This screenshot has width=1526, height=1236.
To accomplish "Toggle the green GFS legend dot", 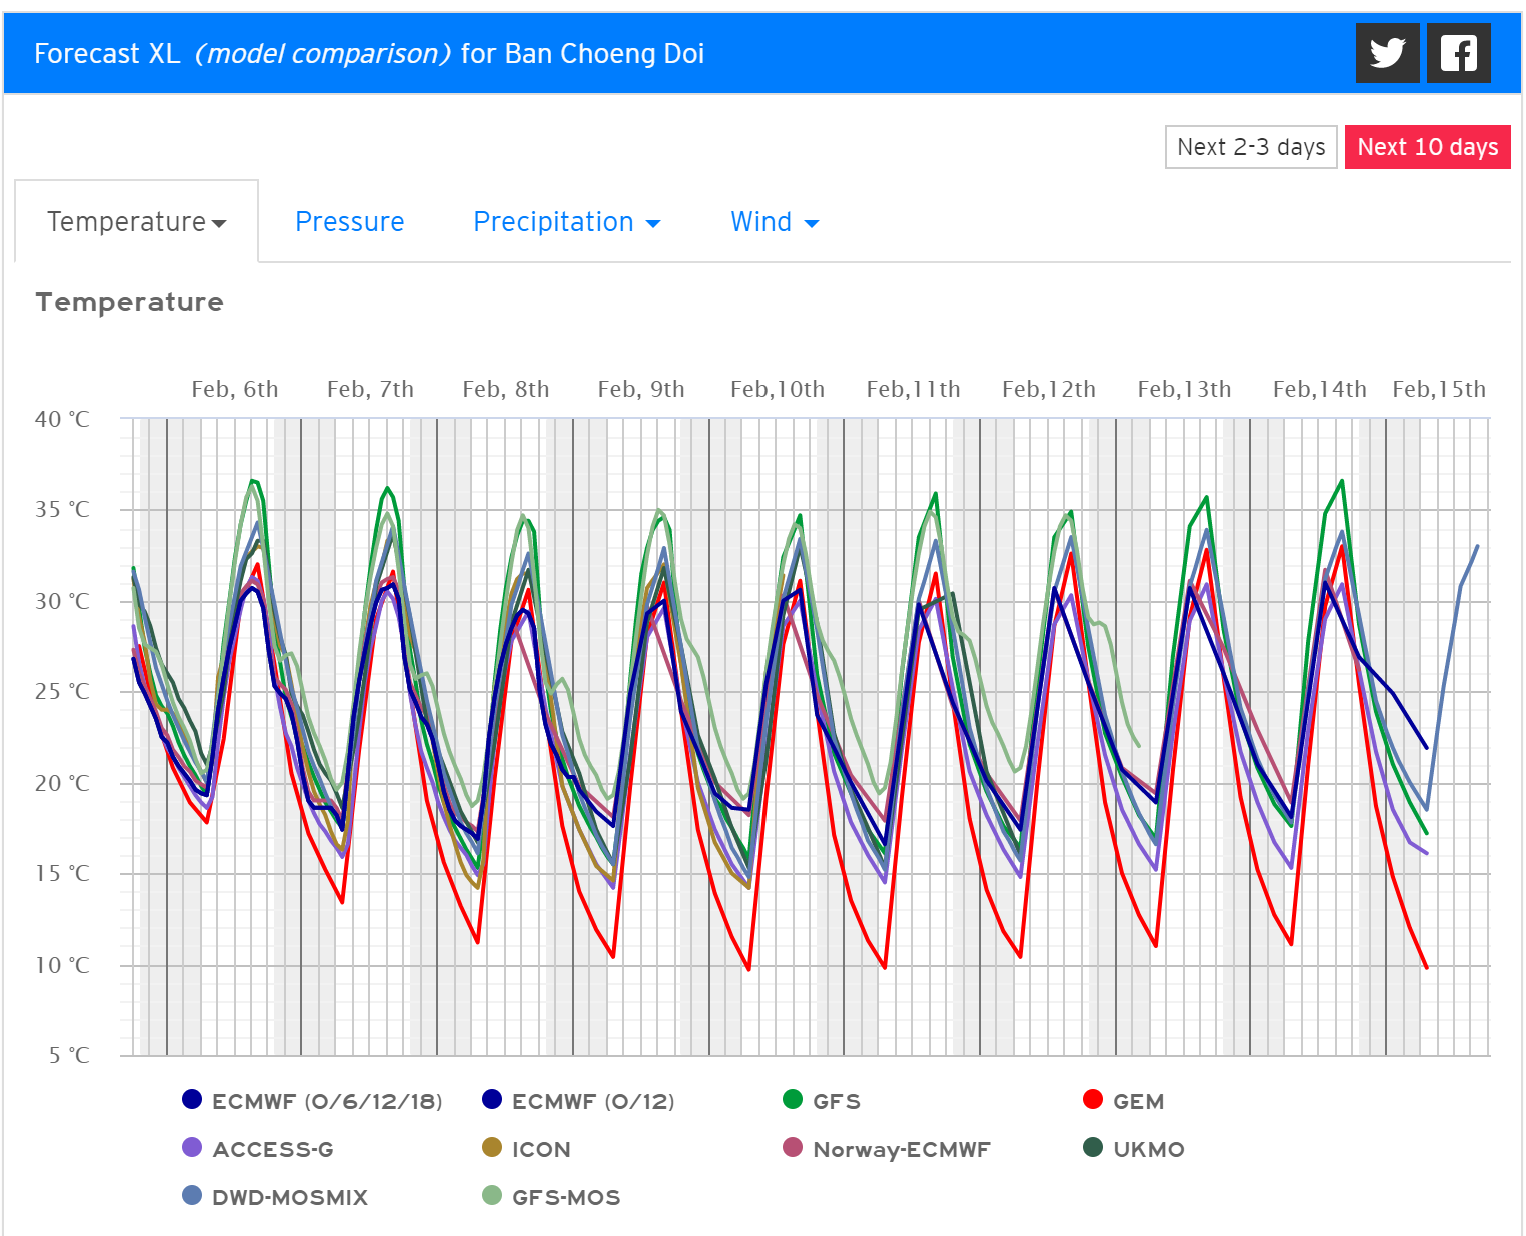I will (793, 1100).
